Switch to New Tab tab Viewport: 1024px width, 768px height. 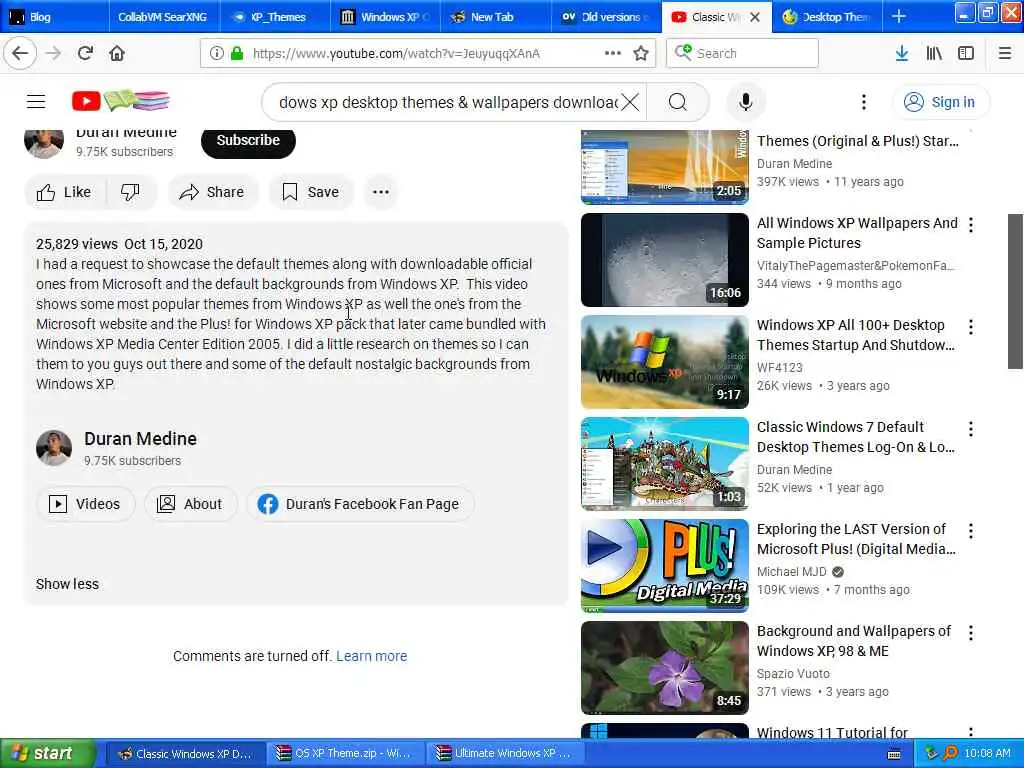tap(496, 17)
